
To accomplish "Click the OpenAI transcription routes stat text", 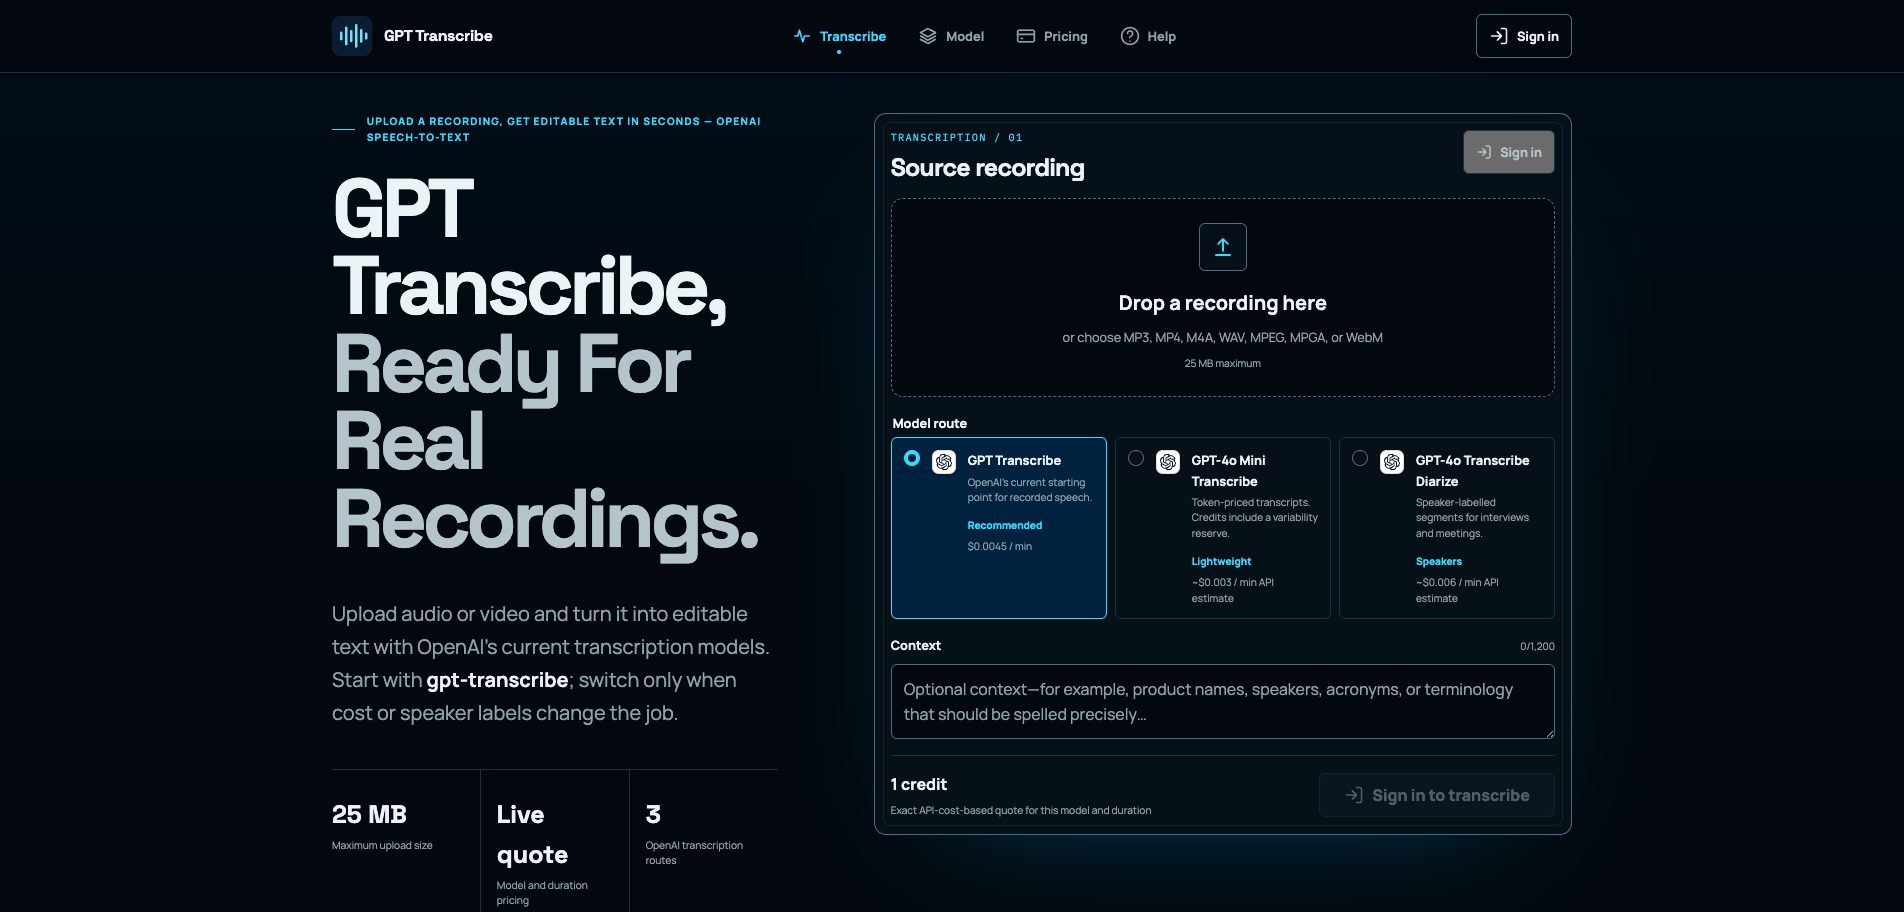I will pos(694,853).
